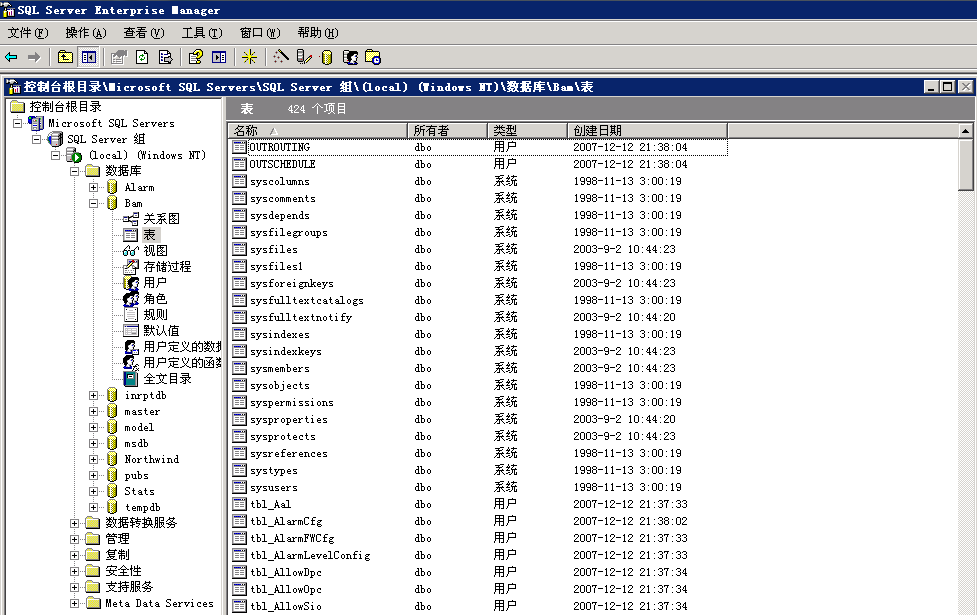Select the tbl_AllowDpc table
Screen dimensions: 977x615
pos(286,572)
